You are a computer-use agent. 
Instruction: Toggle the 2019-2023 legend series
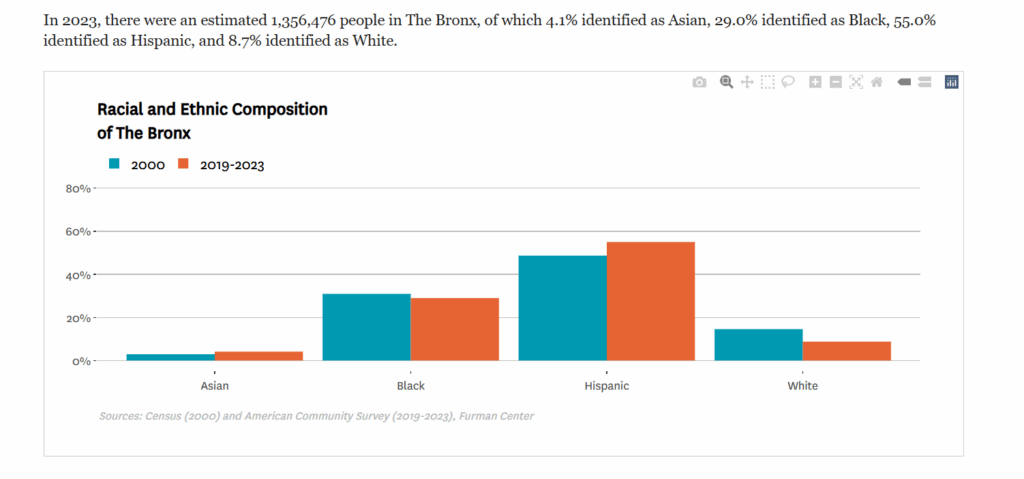coord(231,165)
